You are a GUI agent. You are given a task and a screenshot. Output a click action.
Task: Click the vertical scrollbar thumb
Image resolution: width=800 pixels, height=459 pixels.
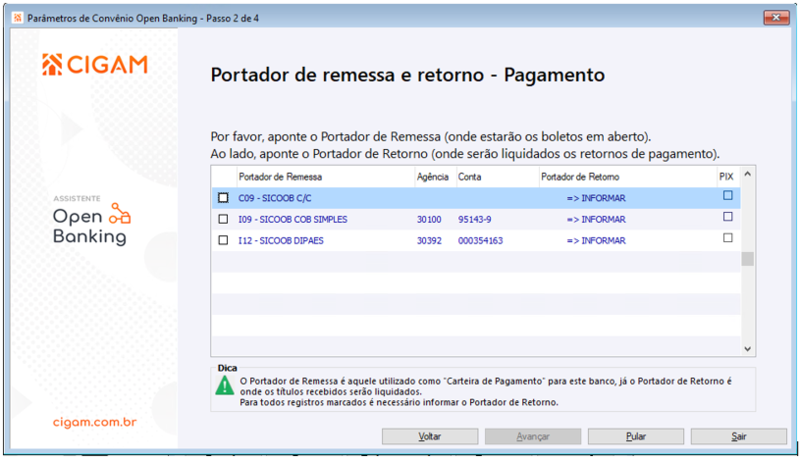pos(747,259)
